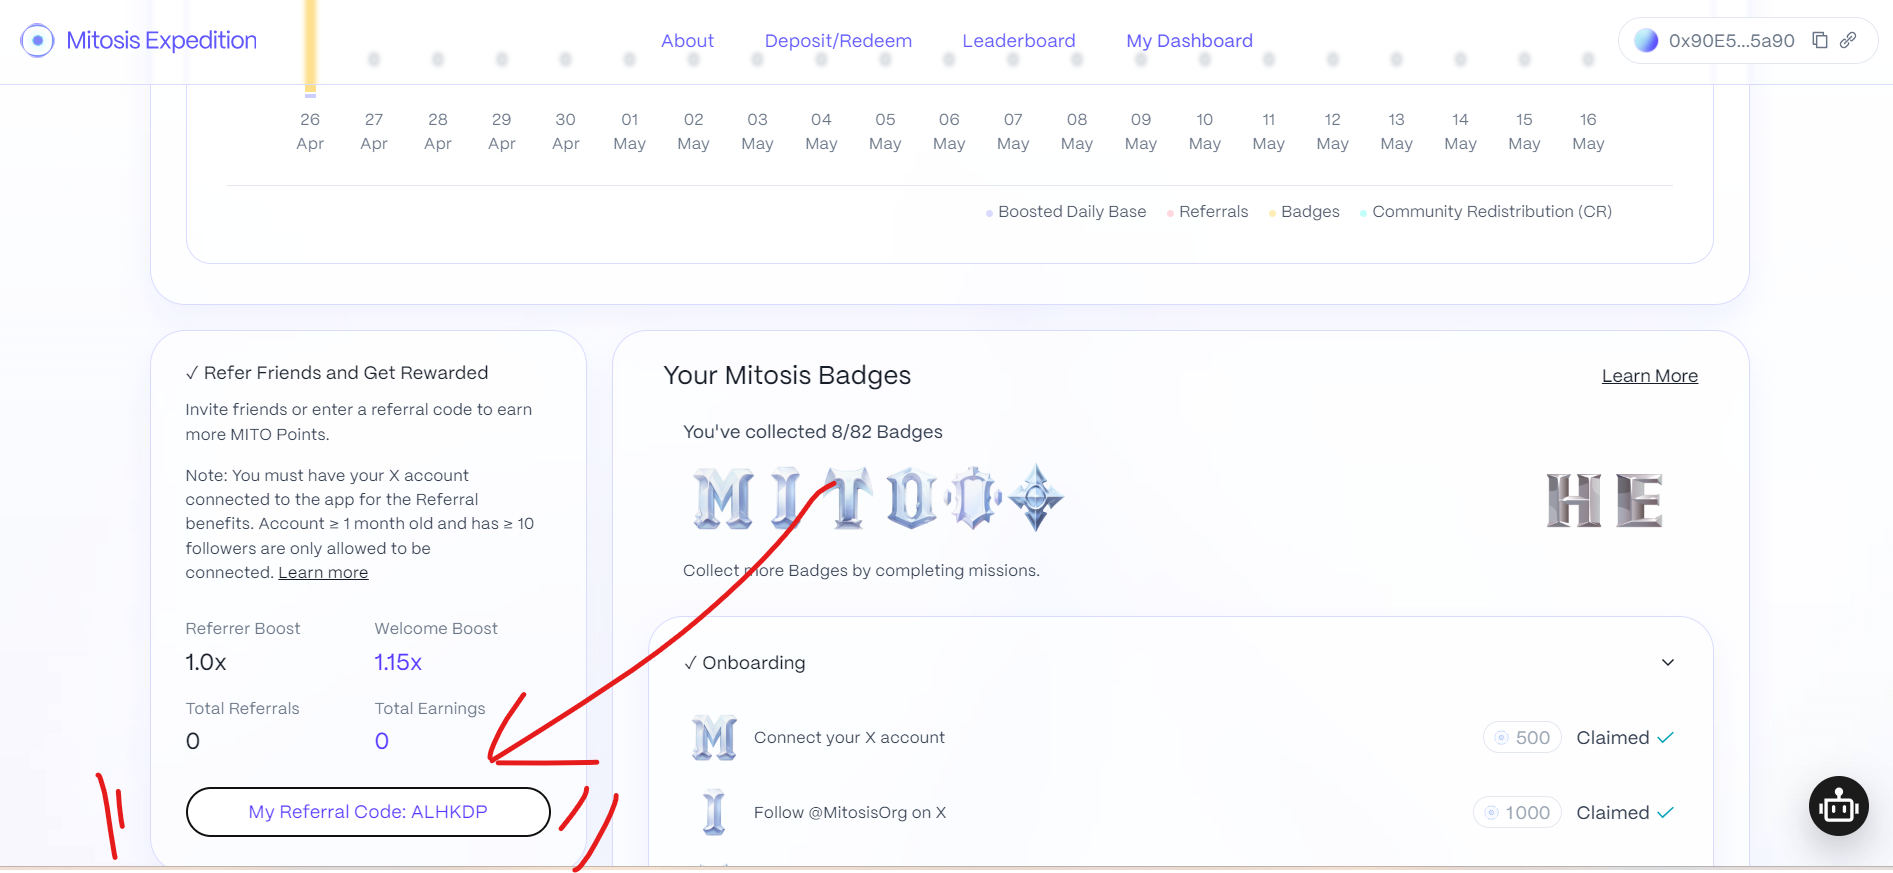Screen dimensions: 1893x873
Task: Click the 0x90E5...5a90 wallet address
Action: point(1731,41)
